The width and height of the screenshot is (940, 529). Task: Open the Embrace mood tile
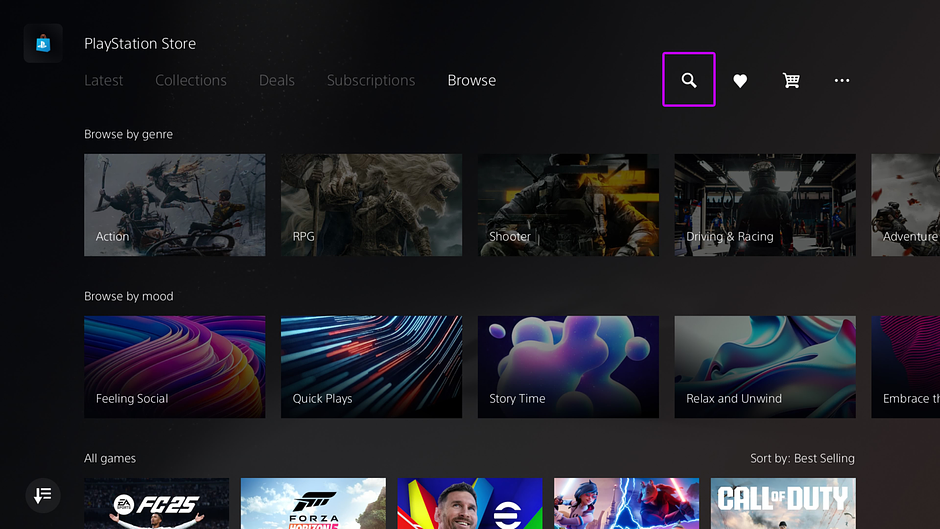905,367
